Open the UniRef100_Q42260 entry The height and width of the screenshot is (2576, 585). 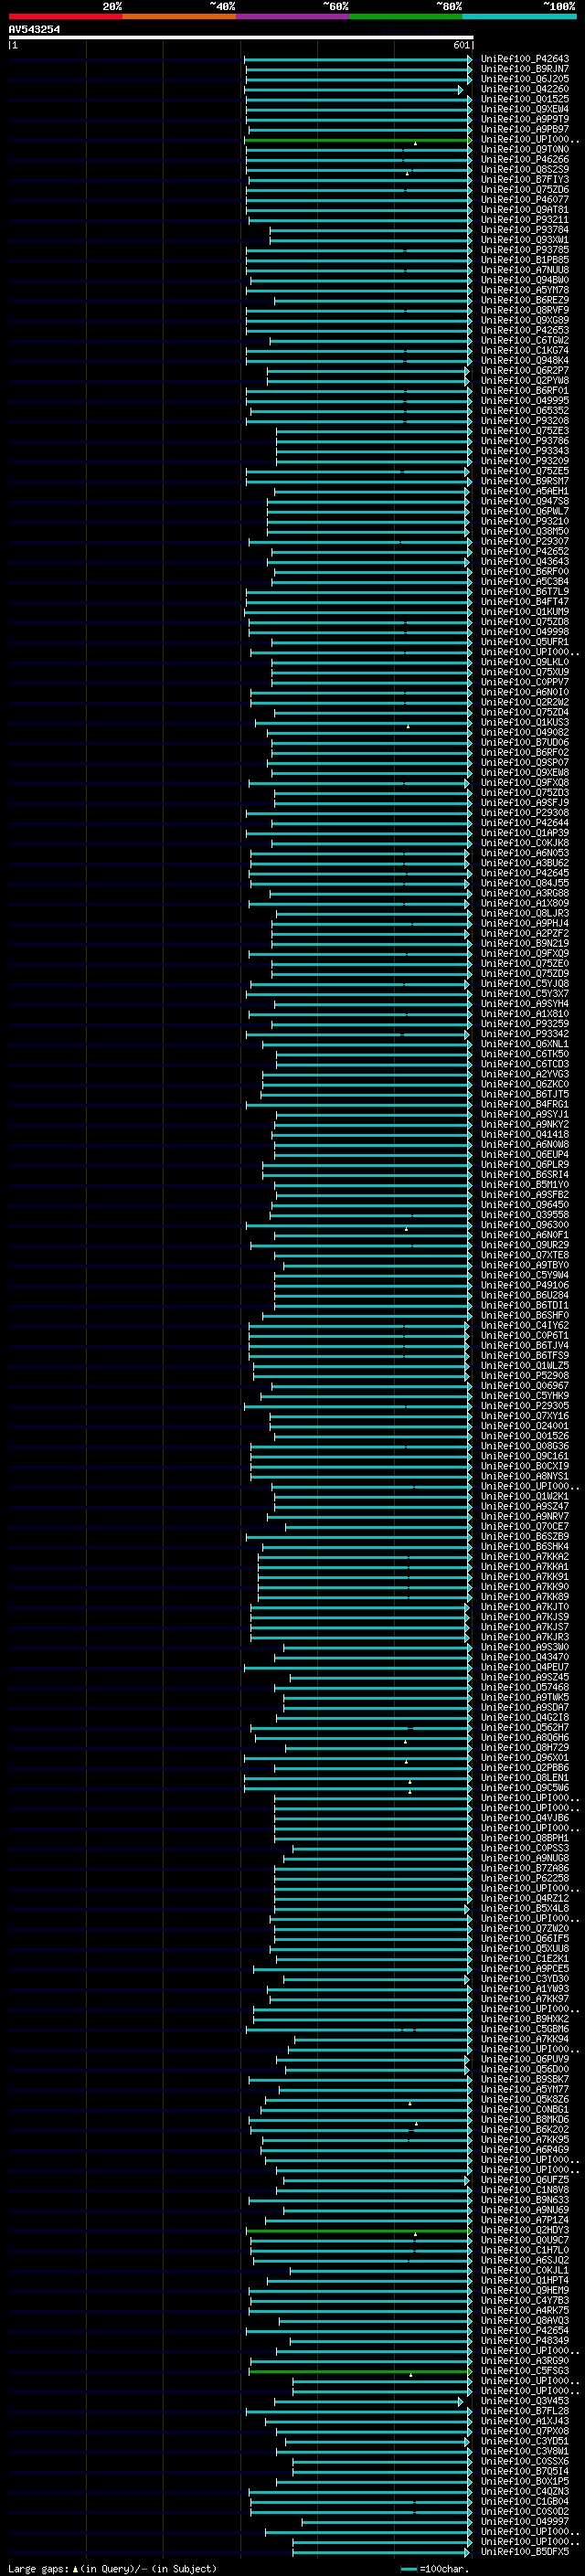click(x=524, y=89)
